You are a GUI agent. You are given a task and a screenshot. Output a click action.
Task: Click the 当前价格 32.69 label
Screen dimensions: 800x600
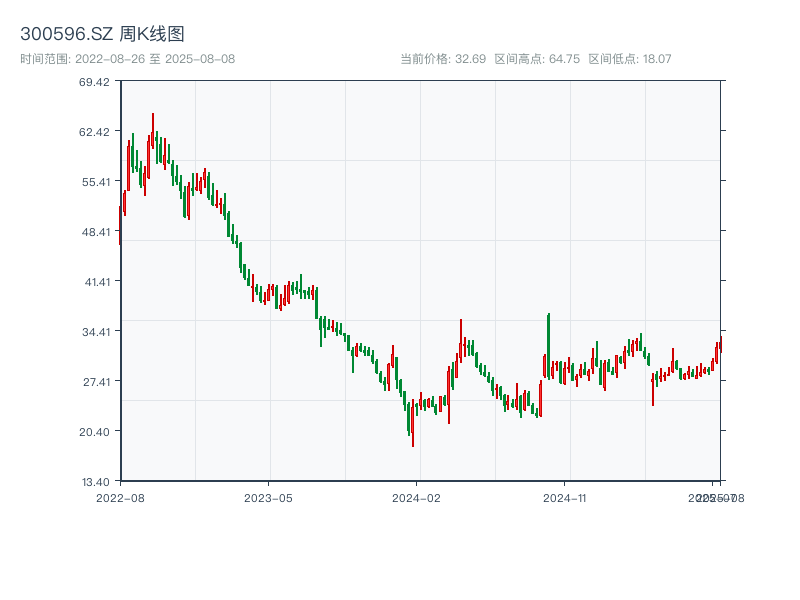click(x=443, y=59)
